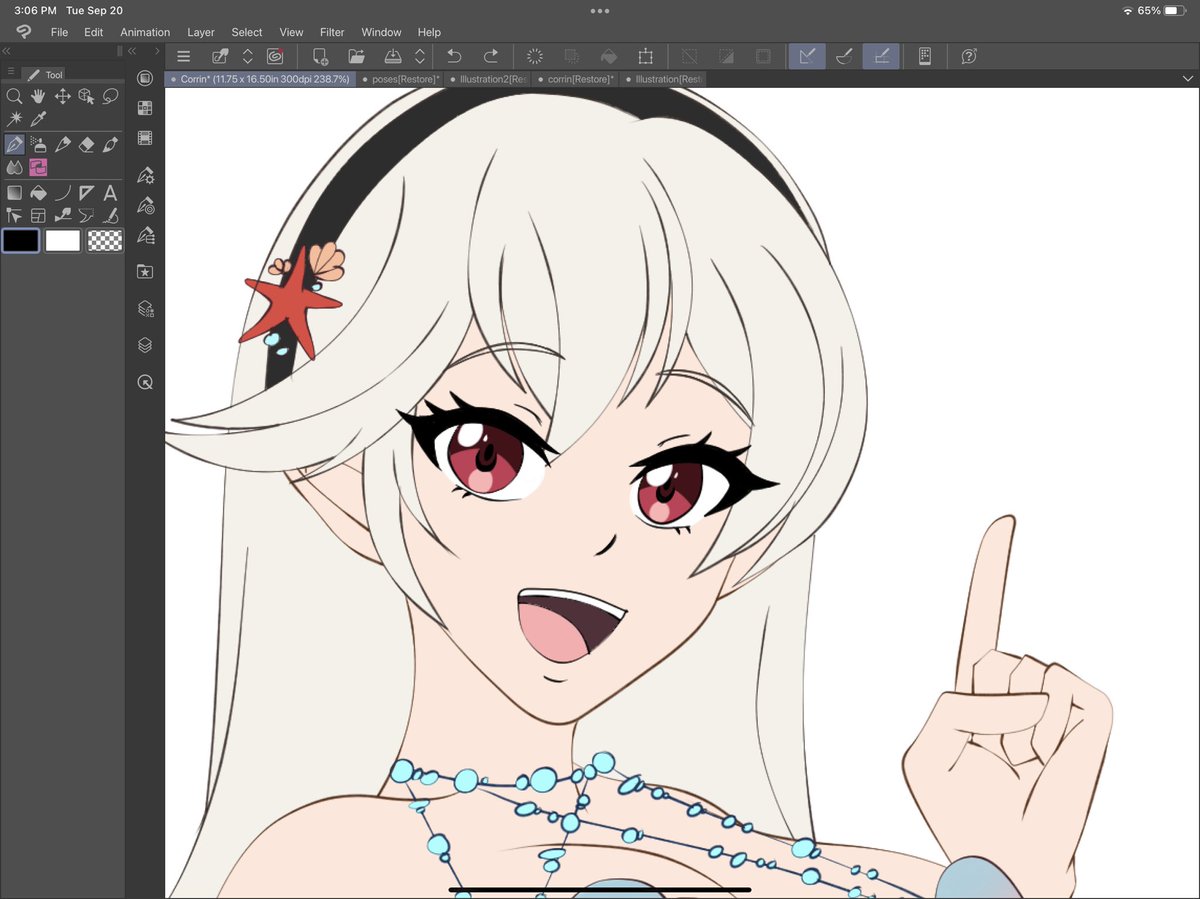Select the Figure curve tool

[62, 193]
